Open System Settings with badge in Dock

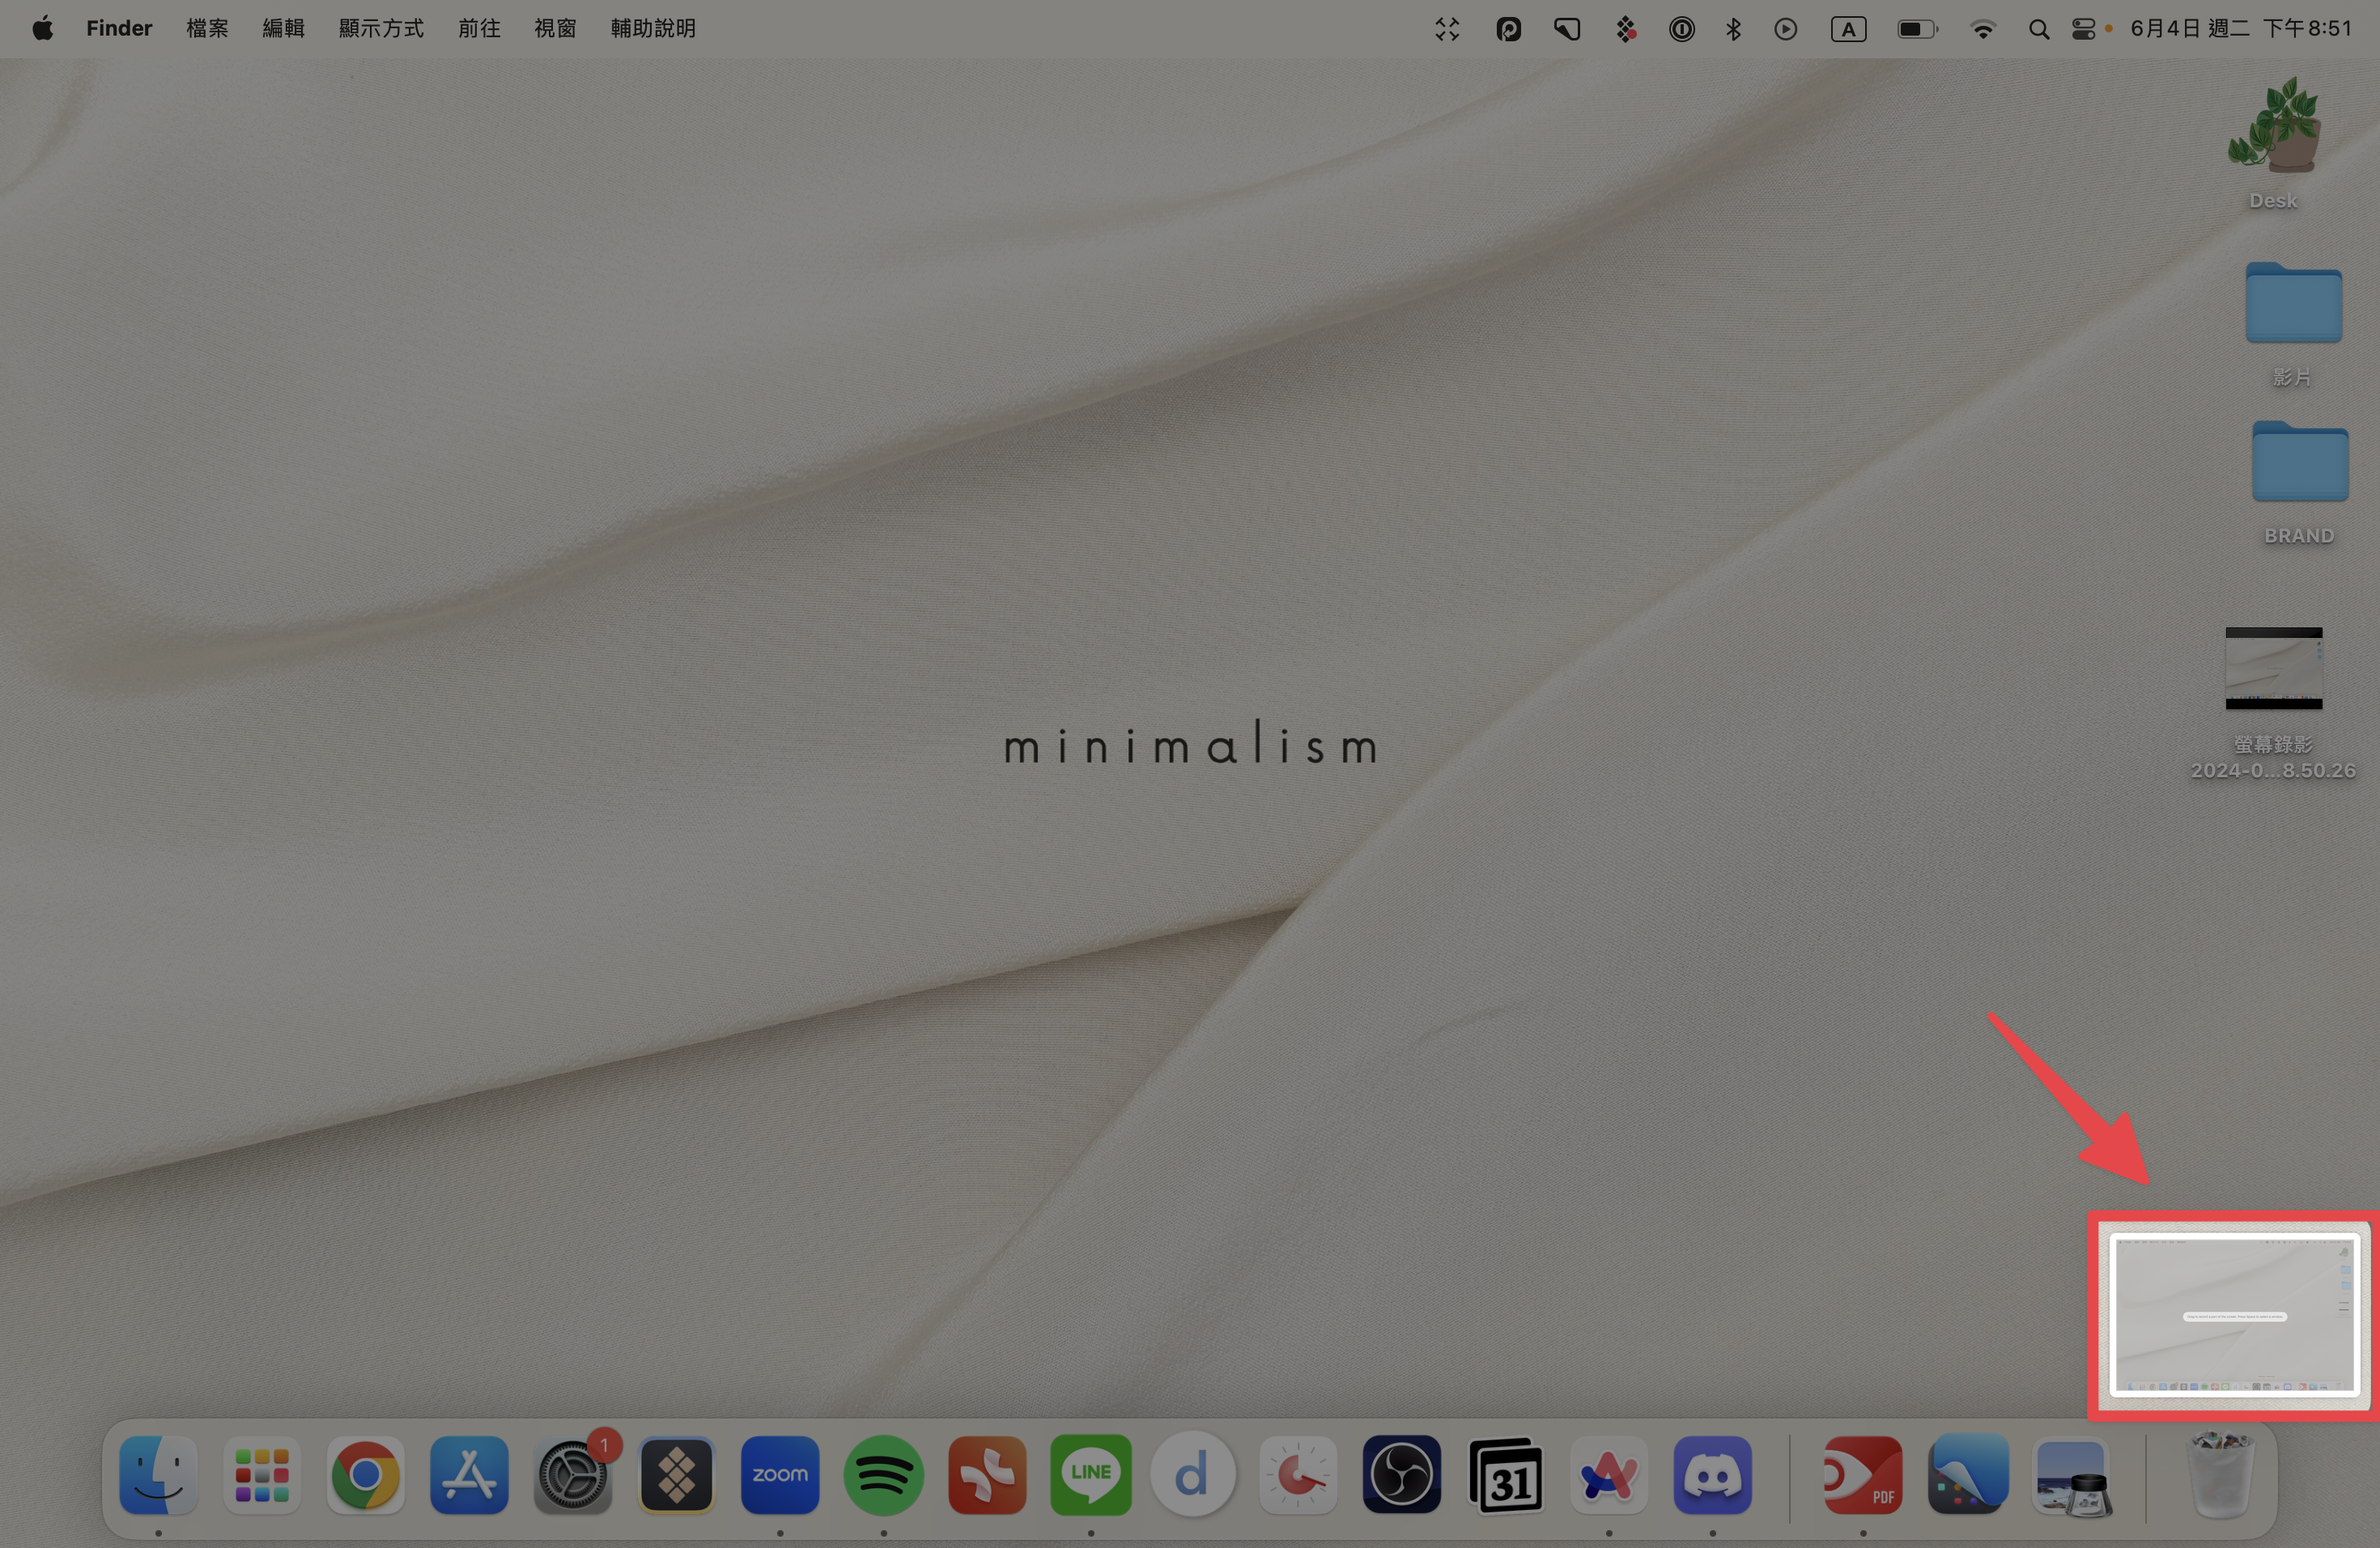tap(573, 1474)
